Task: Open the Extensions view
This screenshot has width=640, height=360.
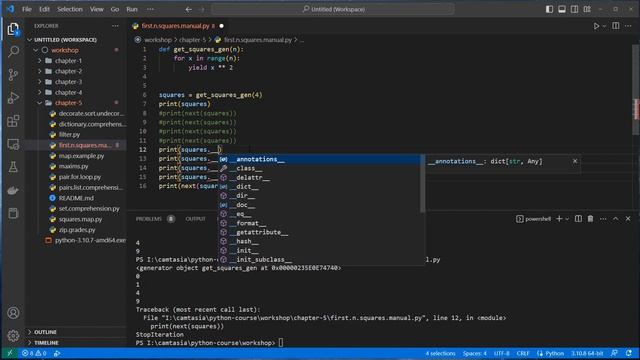Action: tap(13, 121)
